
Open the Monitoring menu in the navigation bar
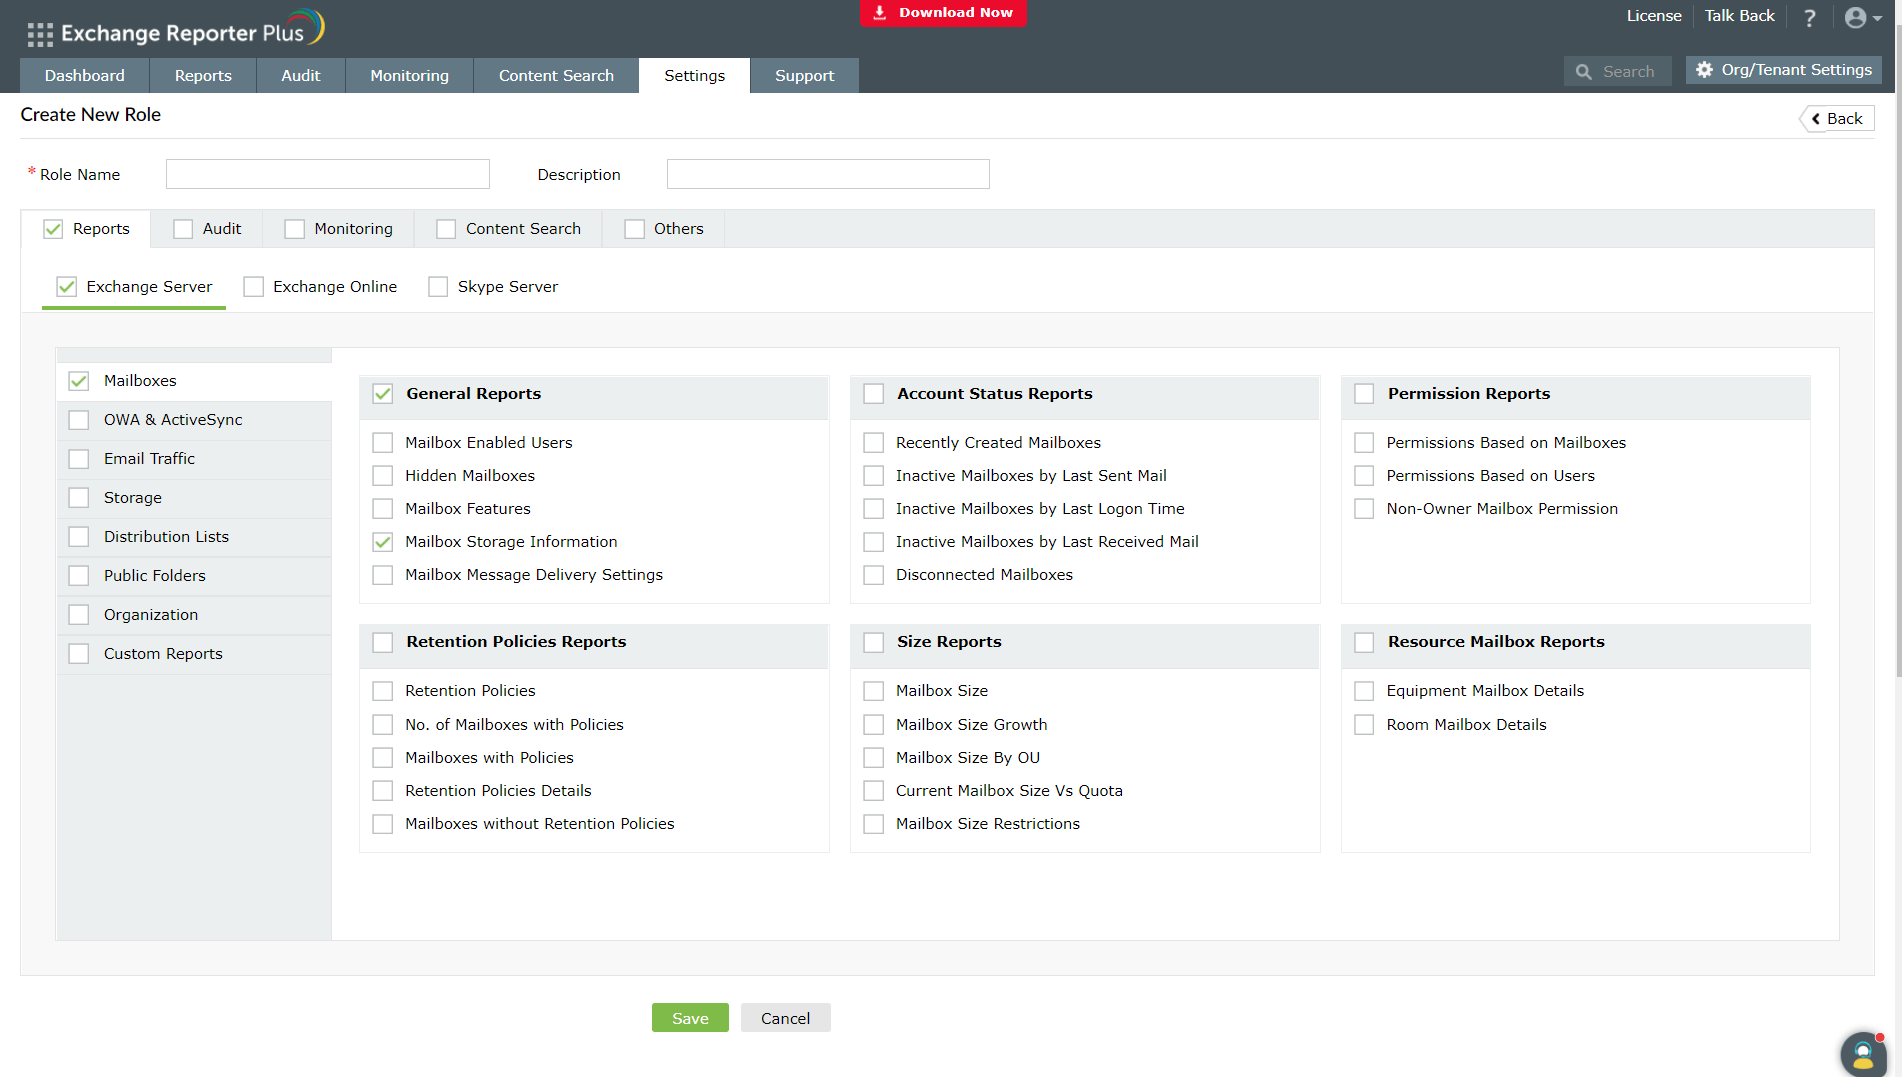coord(408,75)
